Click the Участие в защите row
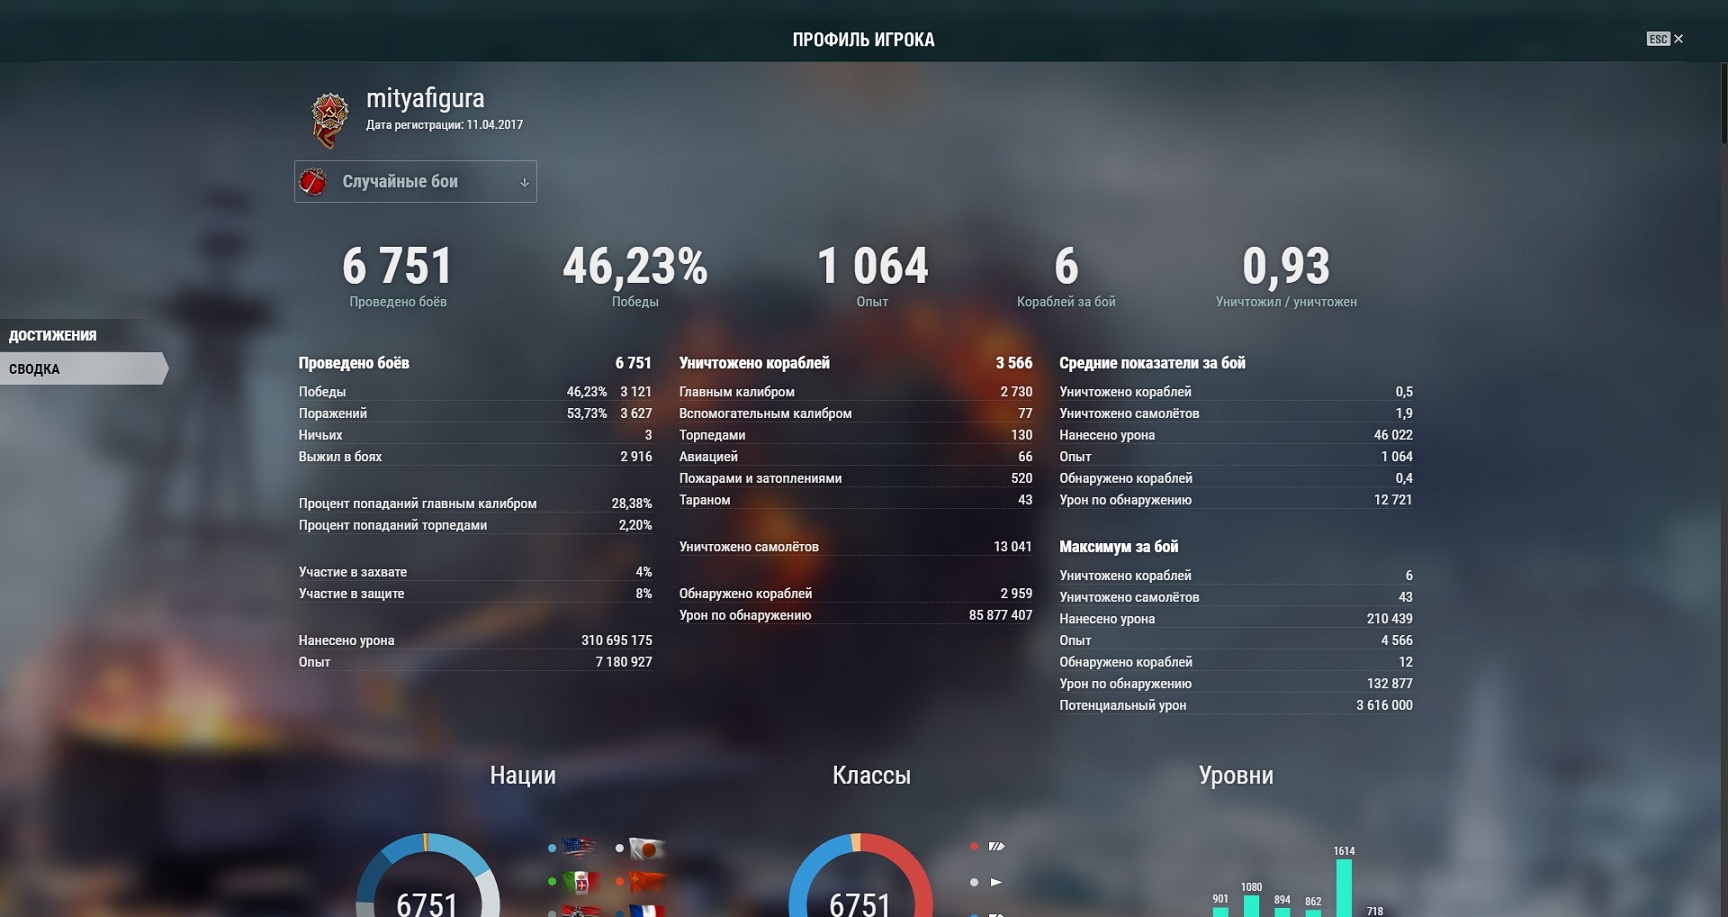1728x917 pixels. (475, 594)
